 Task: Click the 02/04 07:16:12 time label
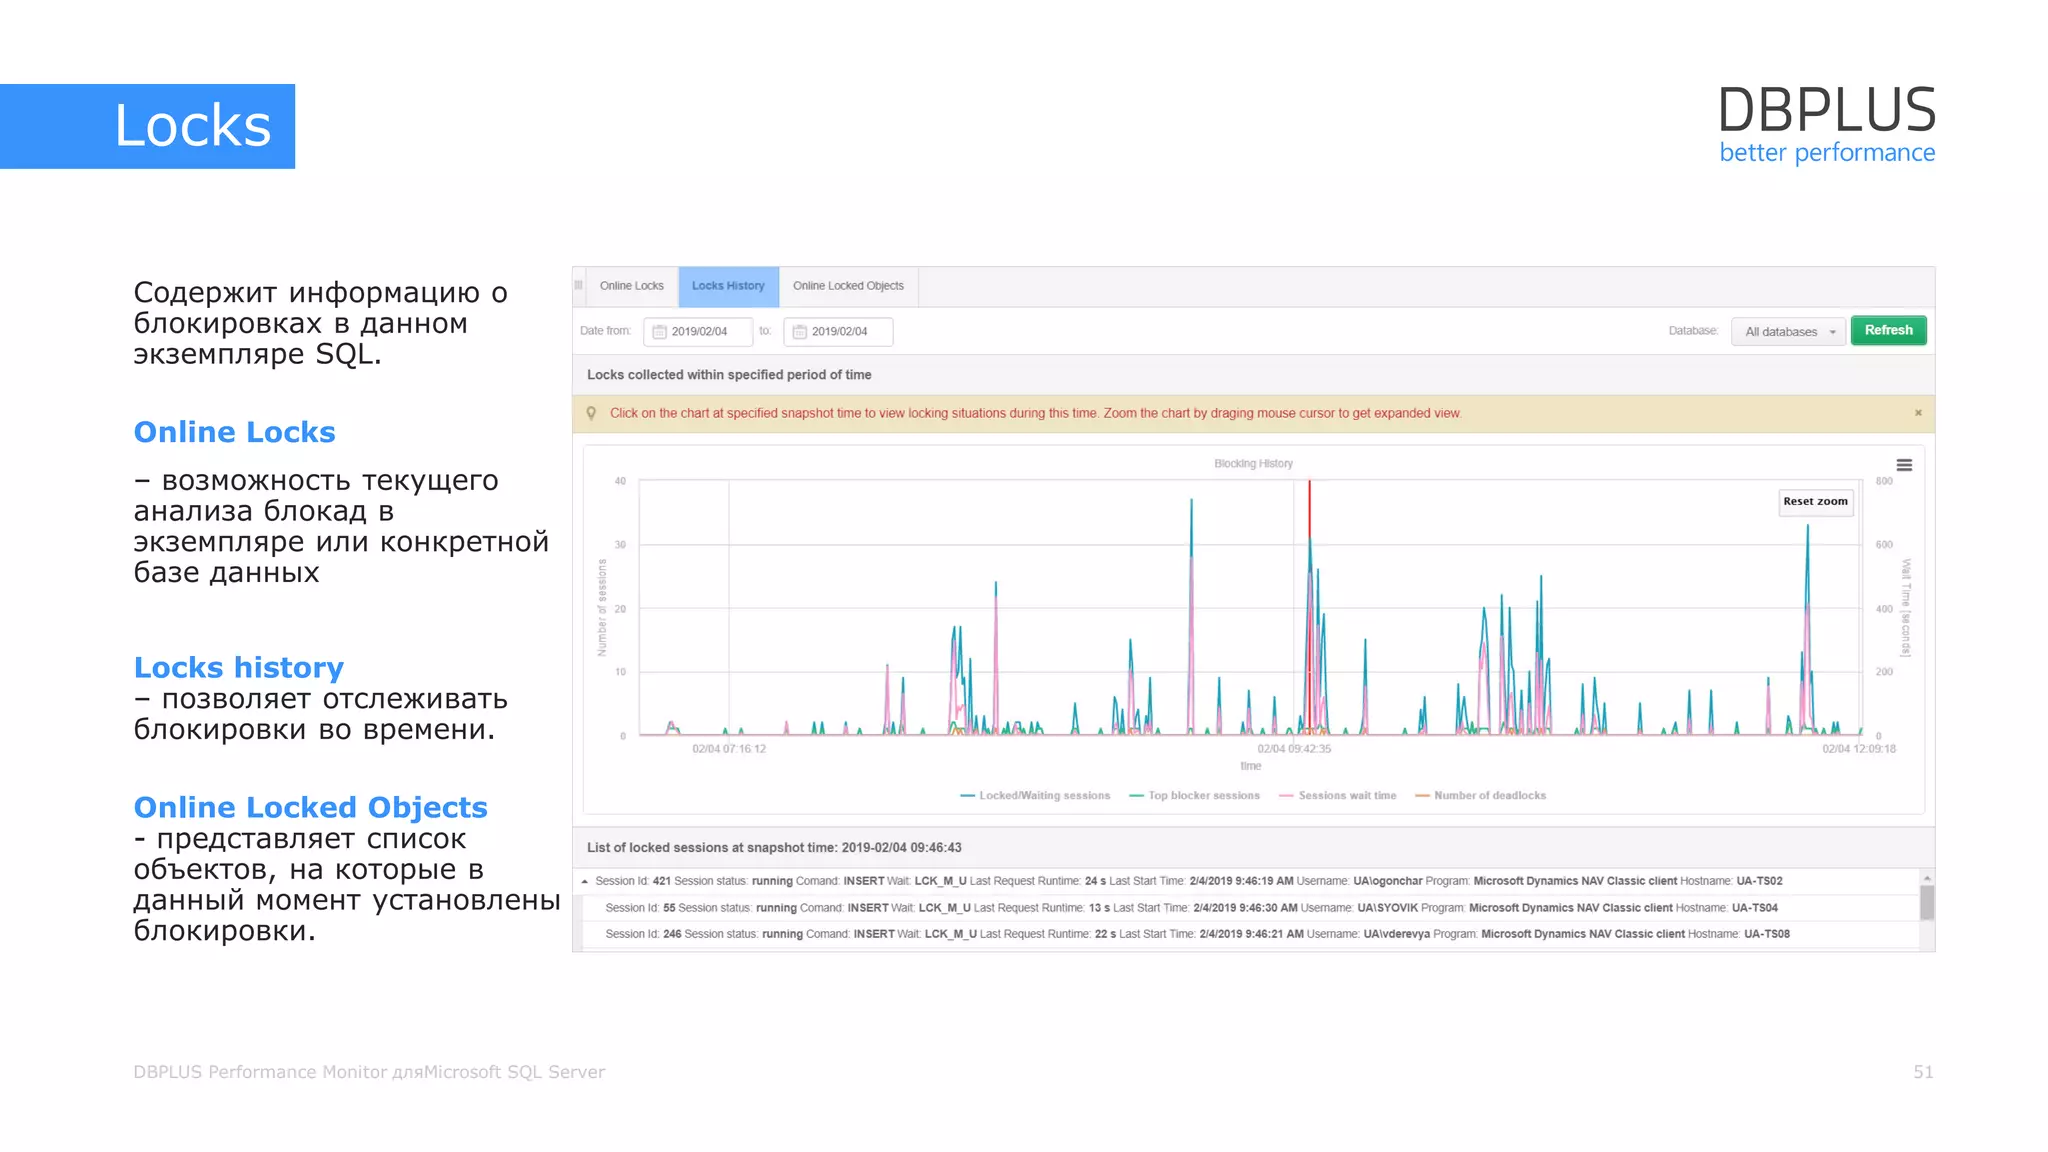coord(729,749)
